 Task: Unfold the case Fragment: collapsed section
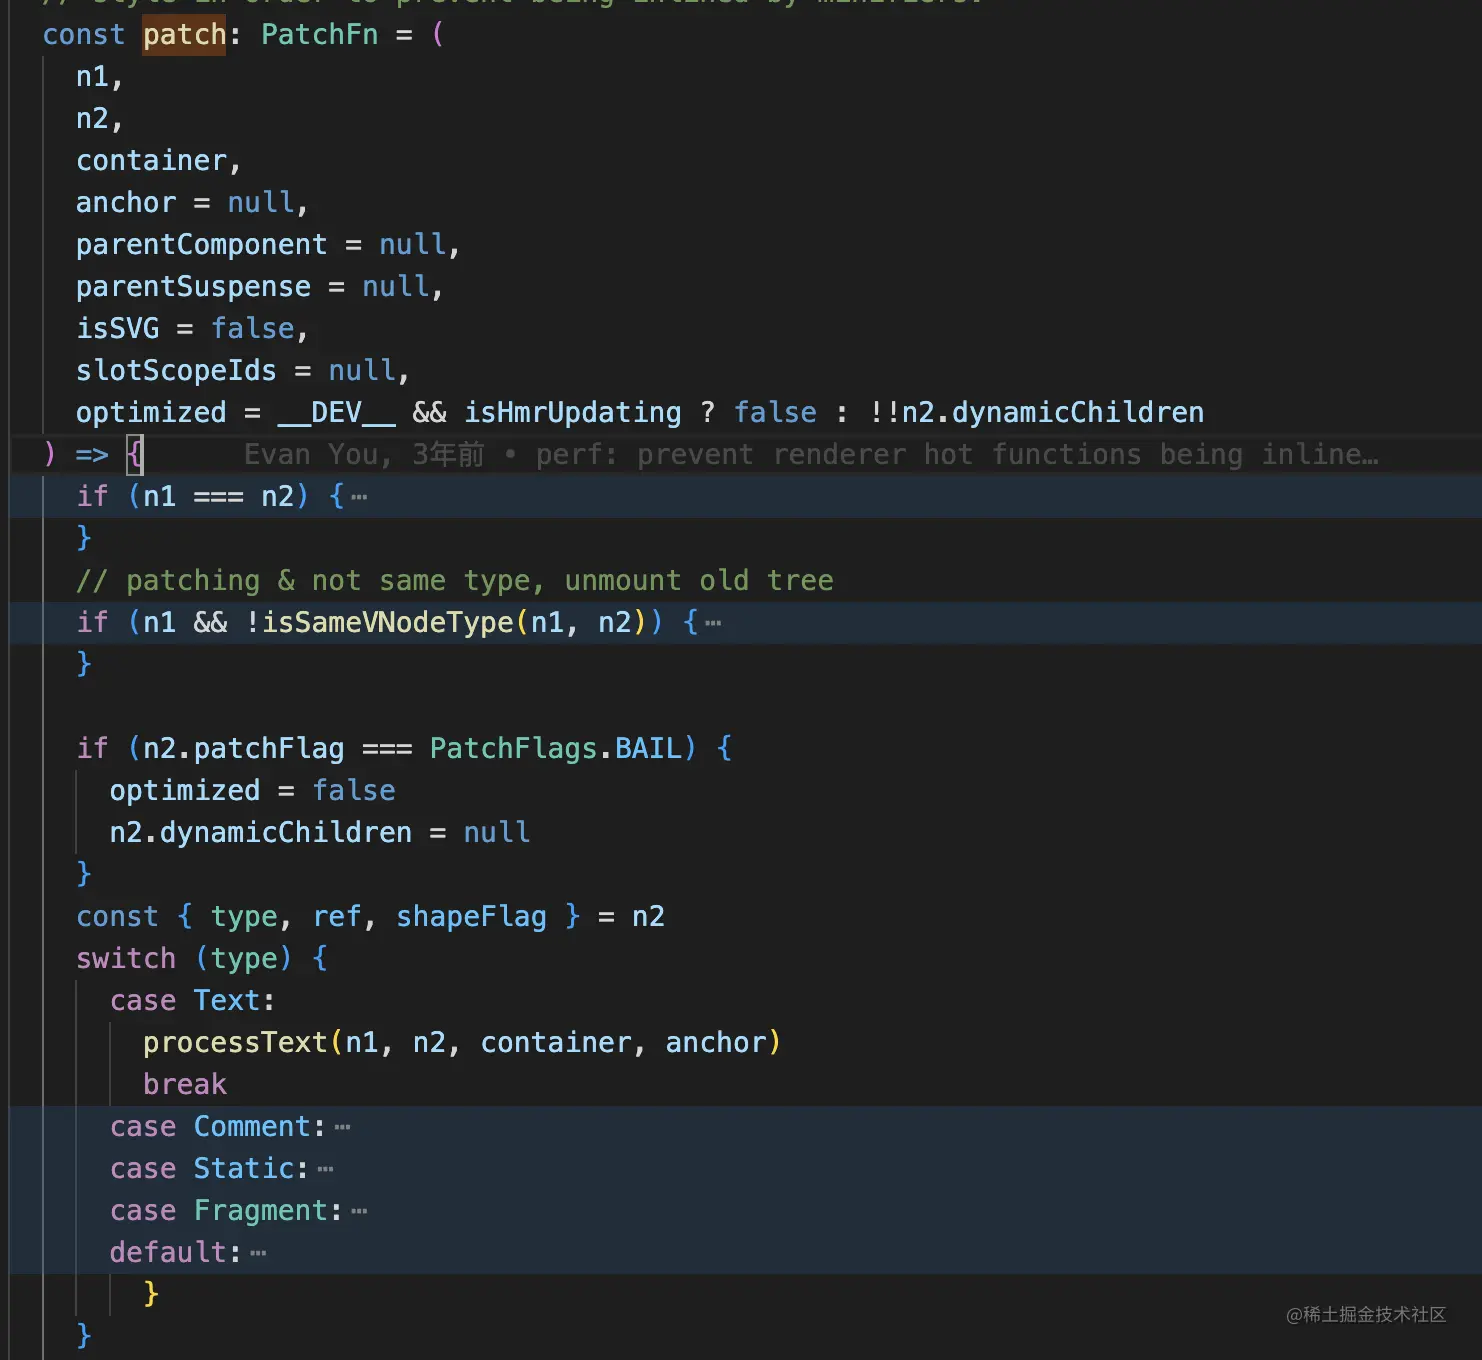coord(360,1211)
